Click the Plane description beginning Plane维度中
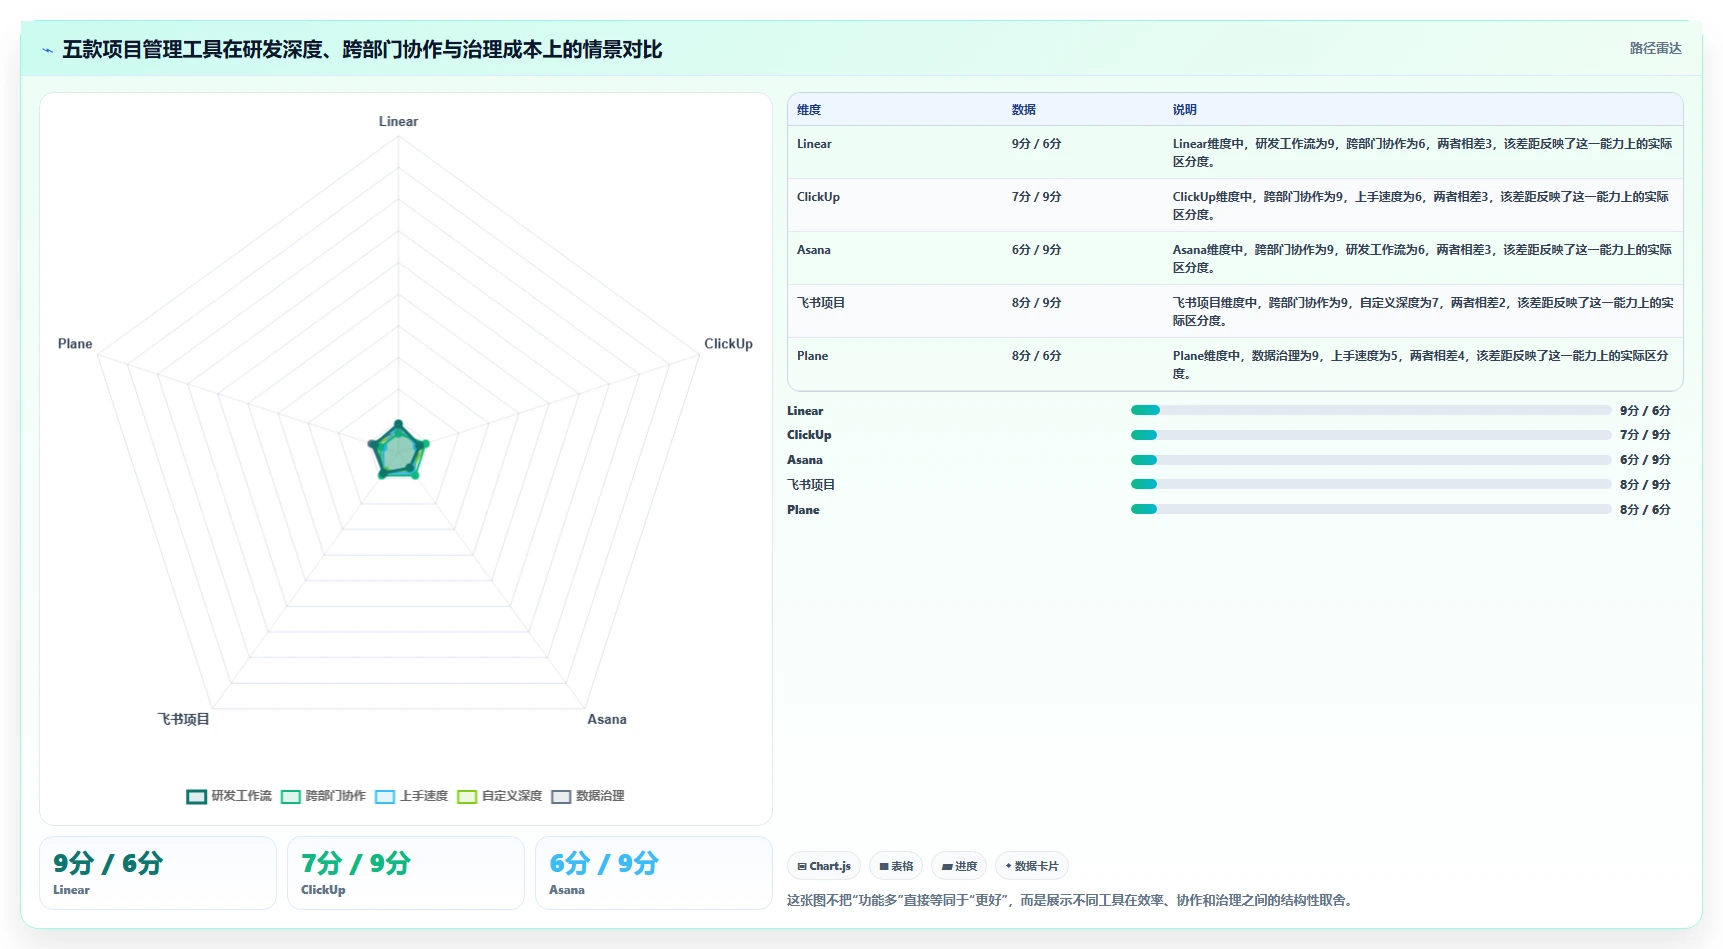Image resolution: width=1723 pixels, height=949 pixels. point(1421,364)
